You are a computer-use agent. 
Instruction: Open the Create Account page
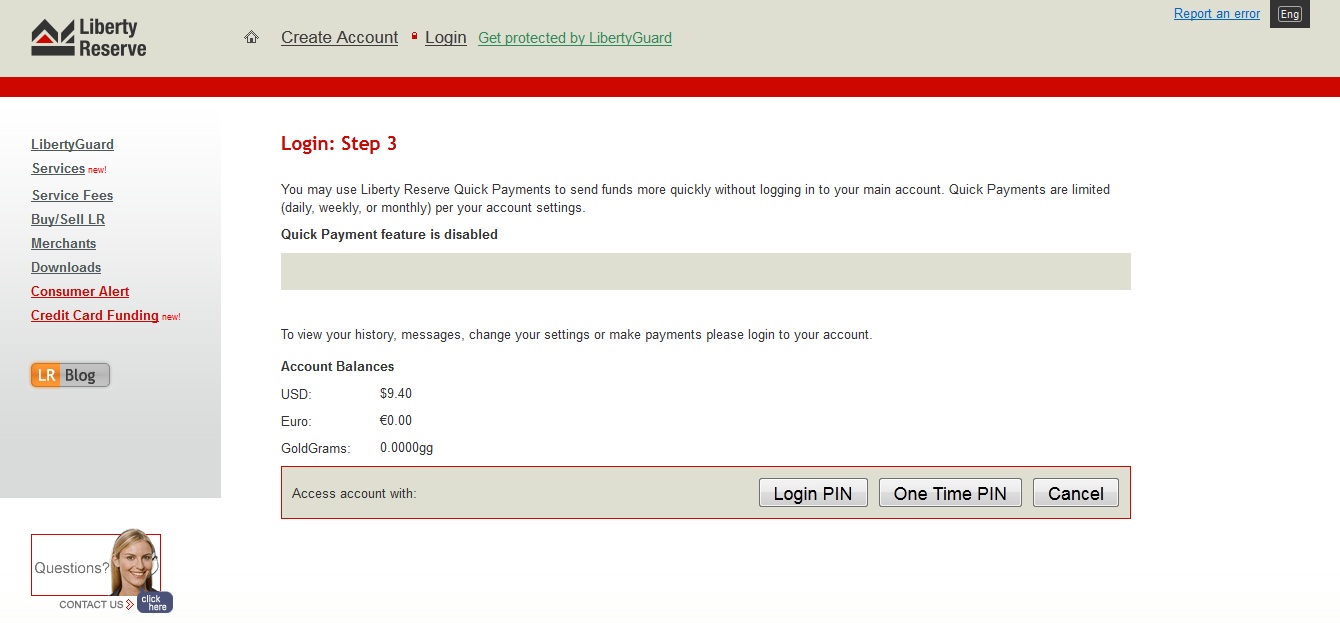click(340, 37)
